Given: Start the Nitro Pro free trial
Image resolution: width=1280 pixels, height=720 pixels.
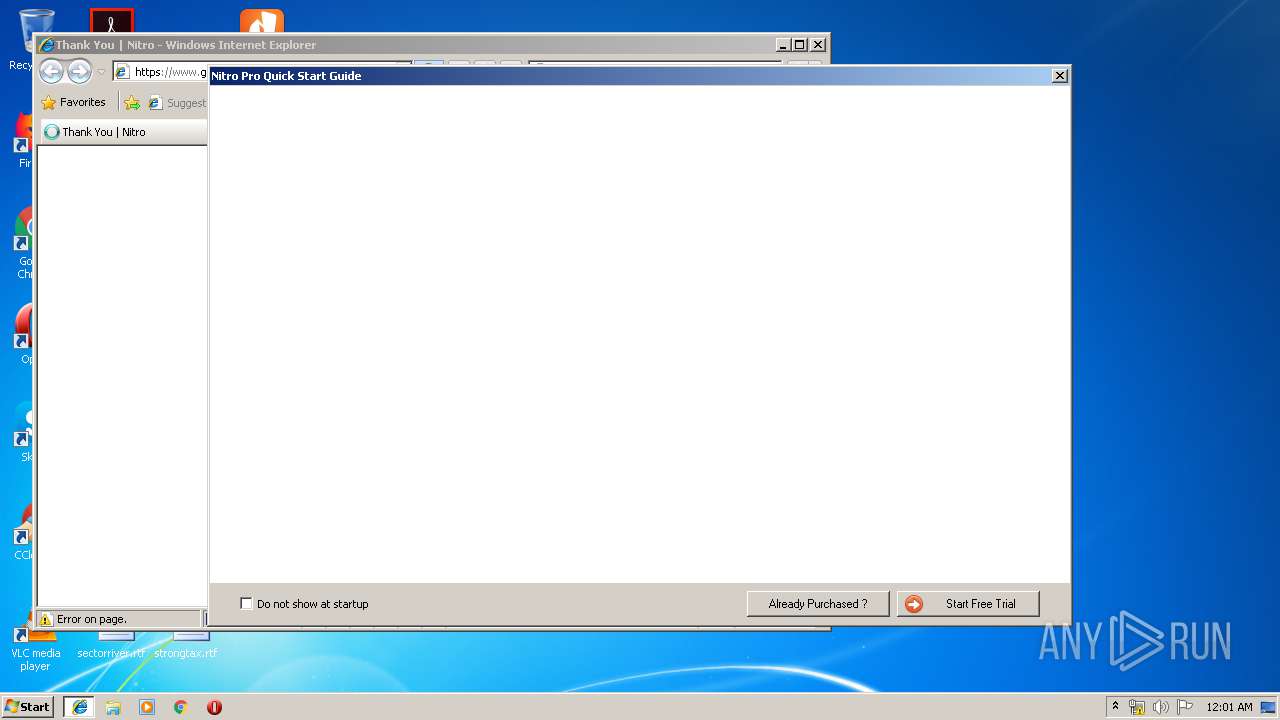Looking at the screenshot, I should (x=968, y=604).
